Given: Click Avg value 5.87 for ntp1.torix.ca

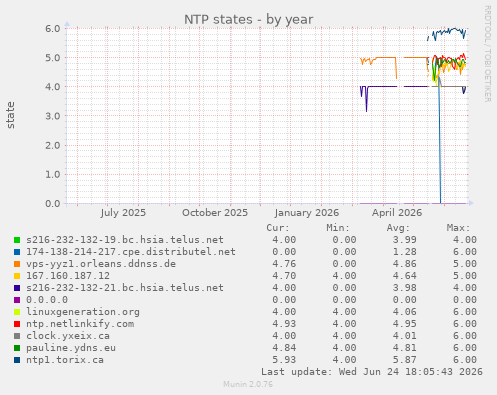Looking at the screenshot, I should coord(404,360).
